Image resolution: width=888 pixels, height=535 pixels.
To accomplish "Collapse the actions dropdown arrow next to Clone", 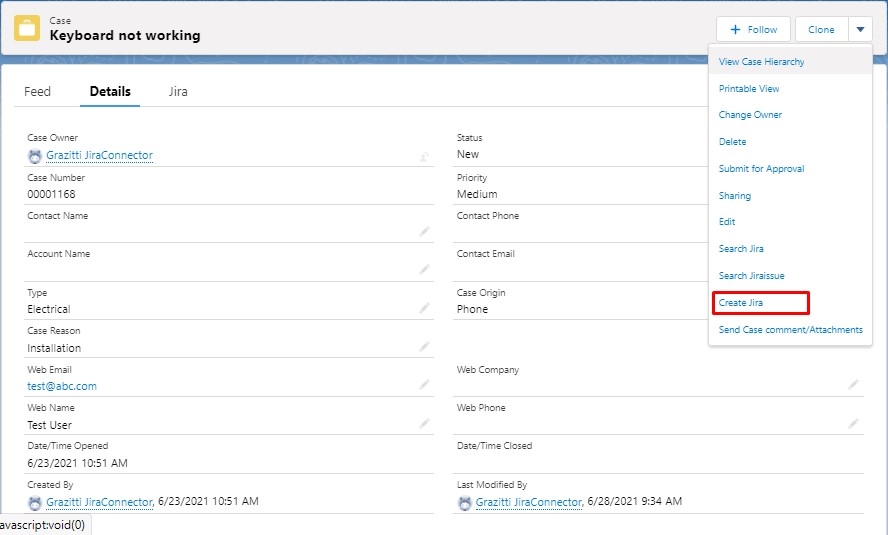I will click(x=860, y=29).
